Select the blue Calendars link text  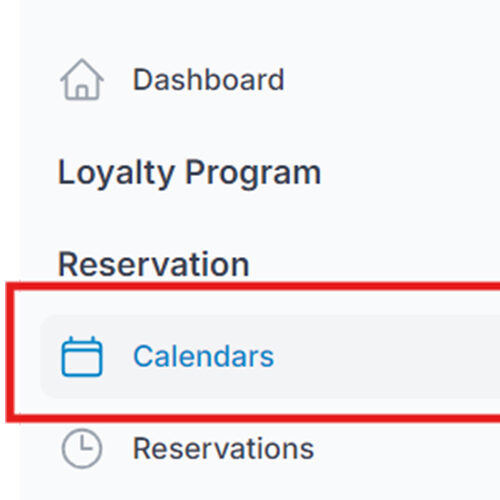point(203,356)
